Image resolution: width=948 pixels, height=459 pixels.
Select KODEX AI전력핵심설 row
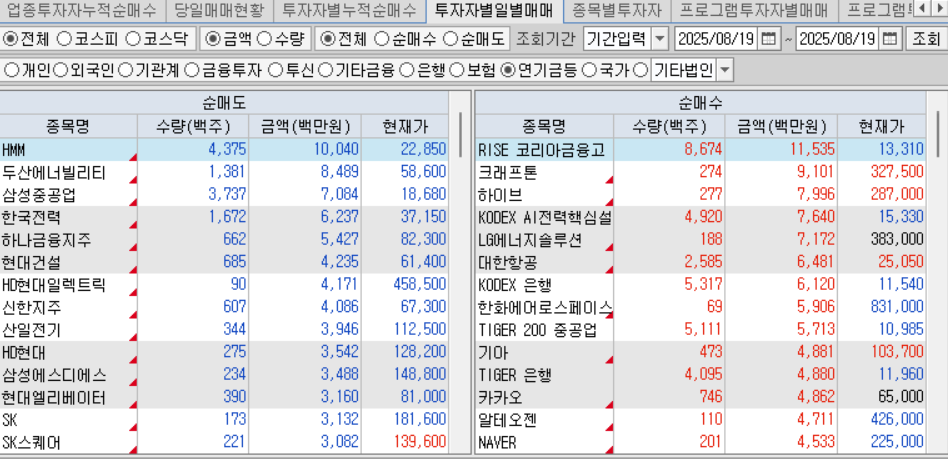tap(701, 217)
